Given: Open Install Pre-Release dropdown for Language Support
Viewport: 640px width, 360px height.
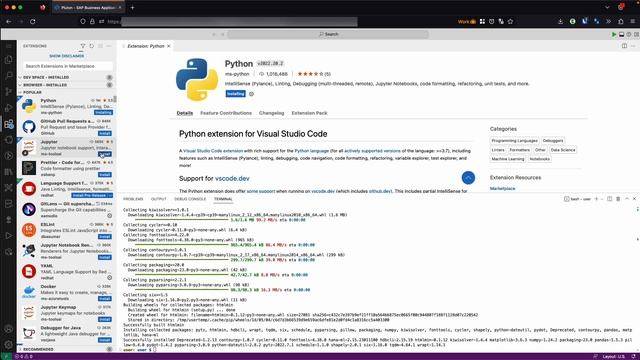Looking at the screenshot, I should tap(111, 196).
